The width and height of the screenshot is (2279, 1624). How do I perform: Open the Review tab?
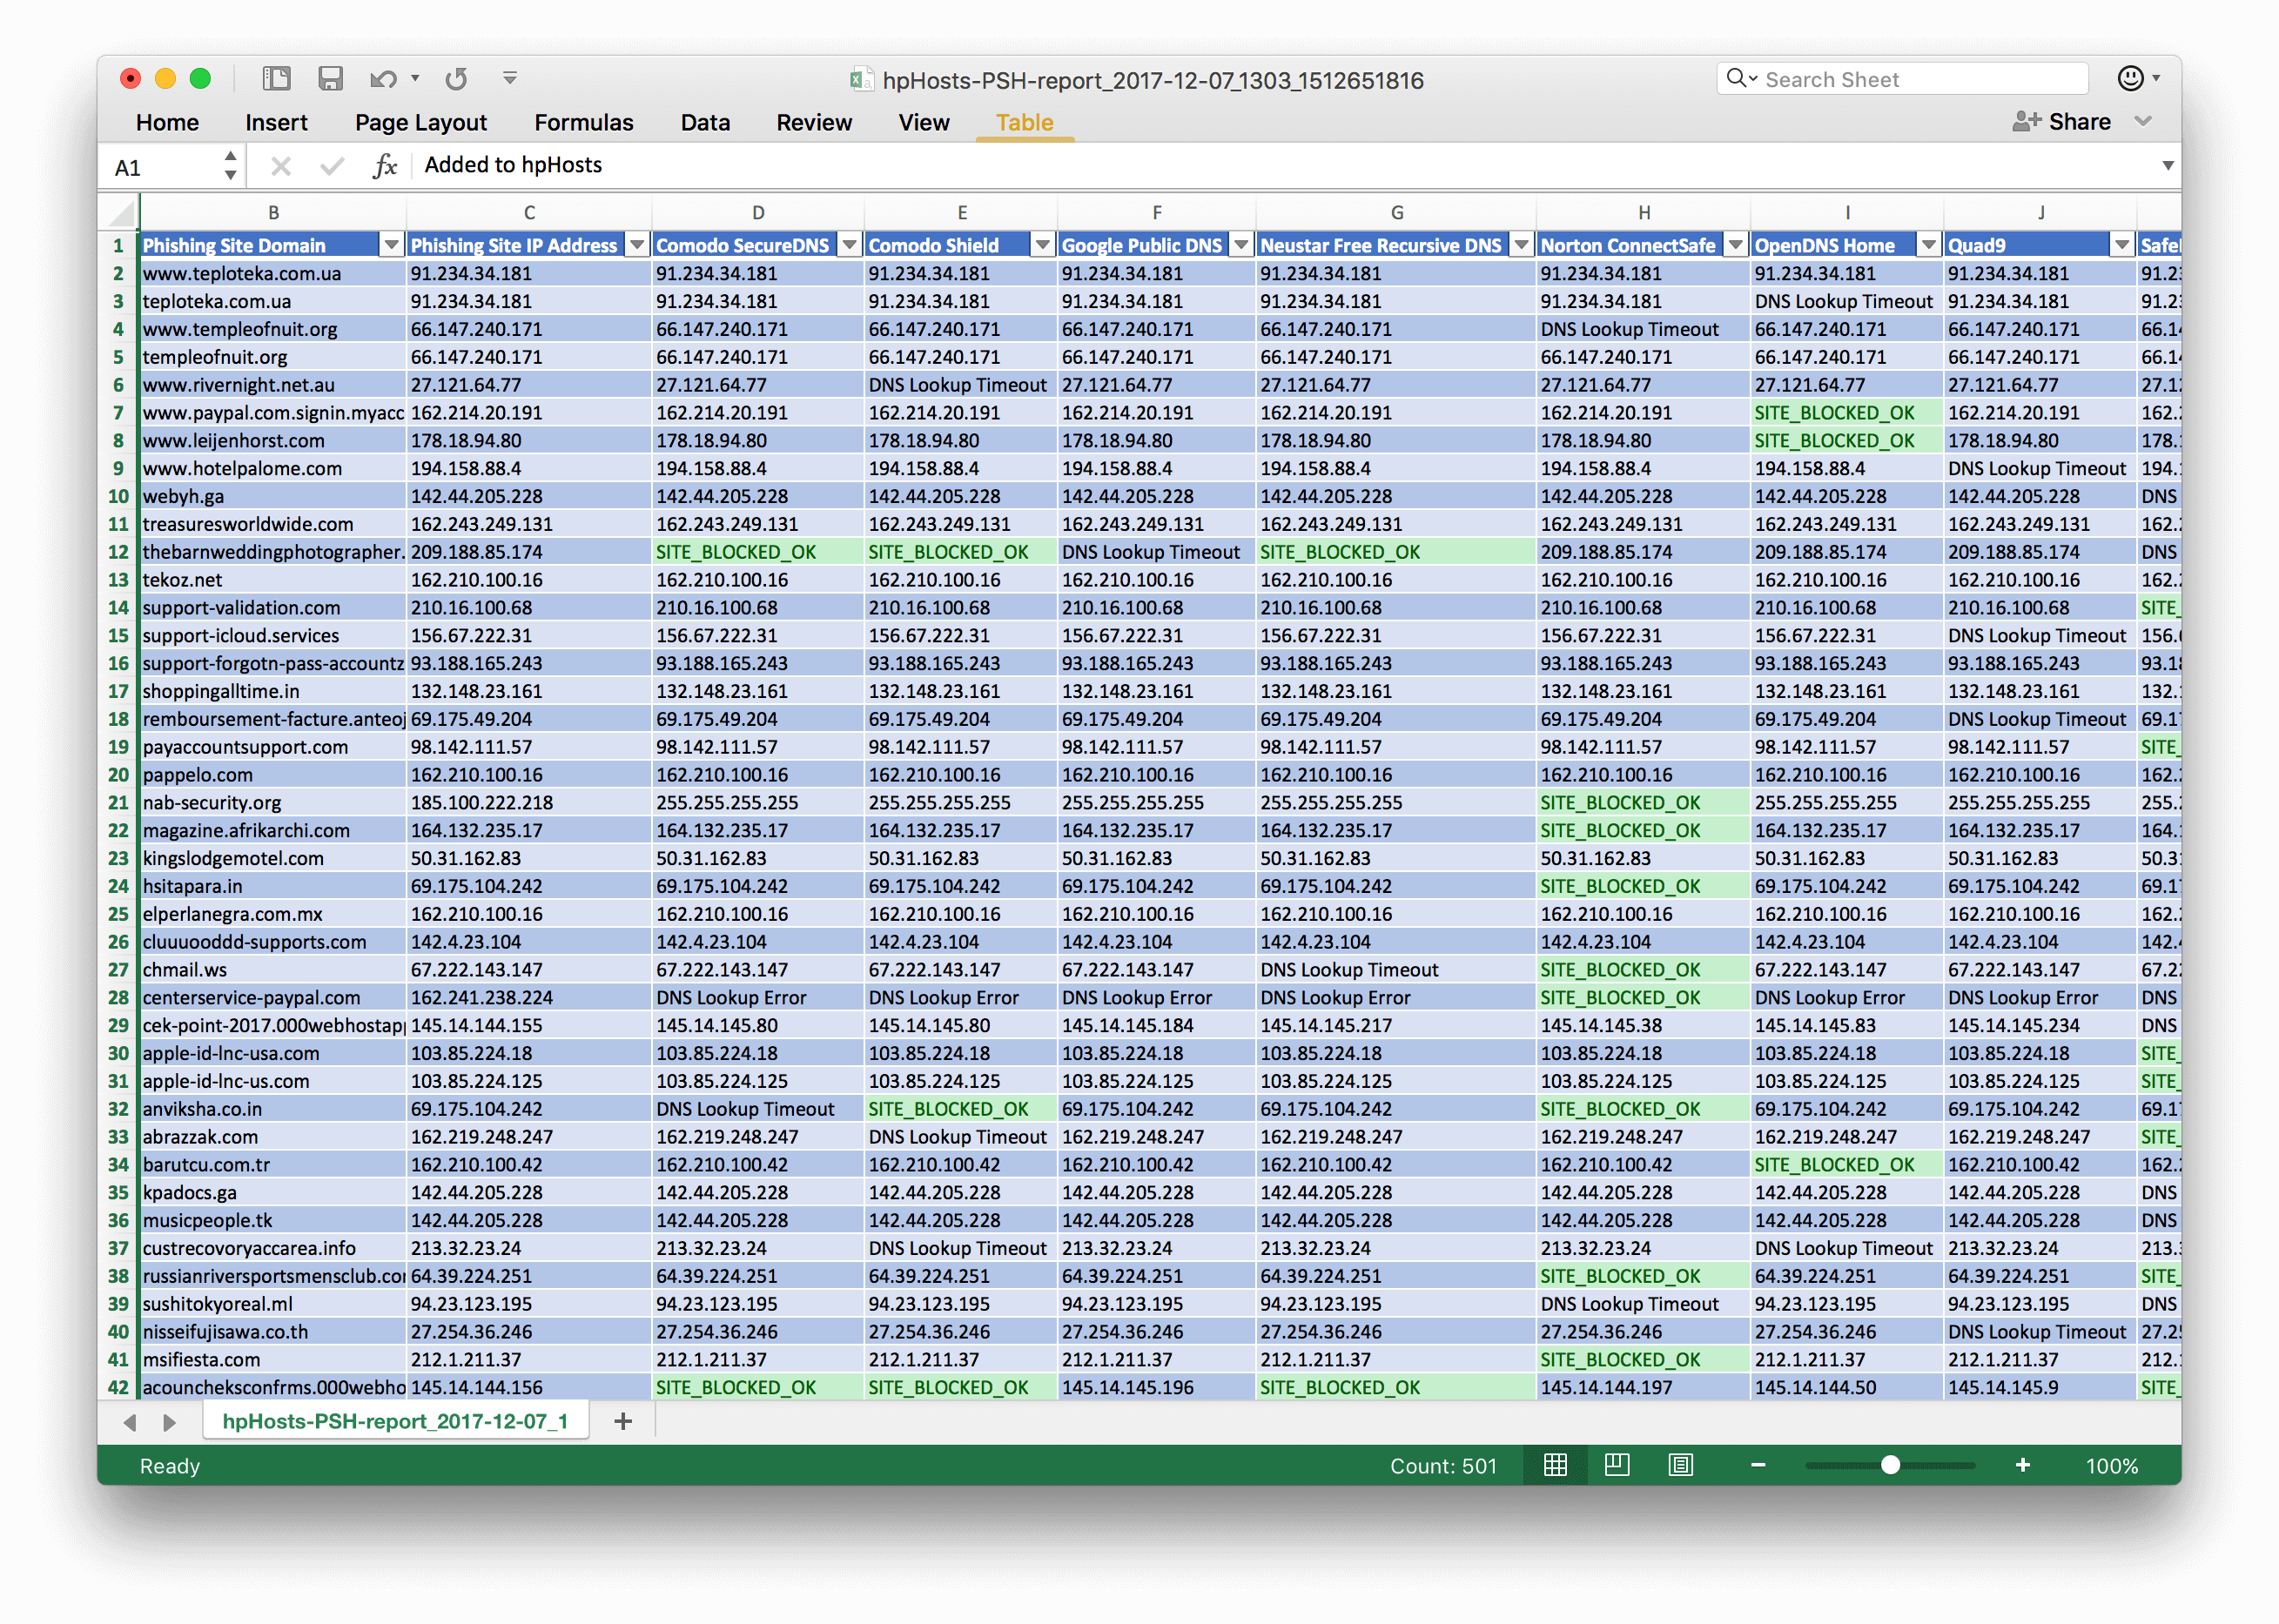coord(814,122)
